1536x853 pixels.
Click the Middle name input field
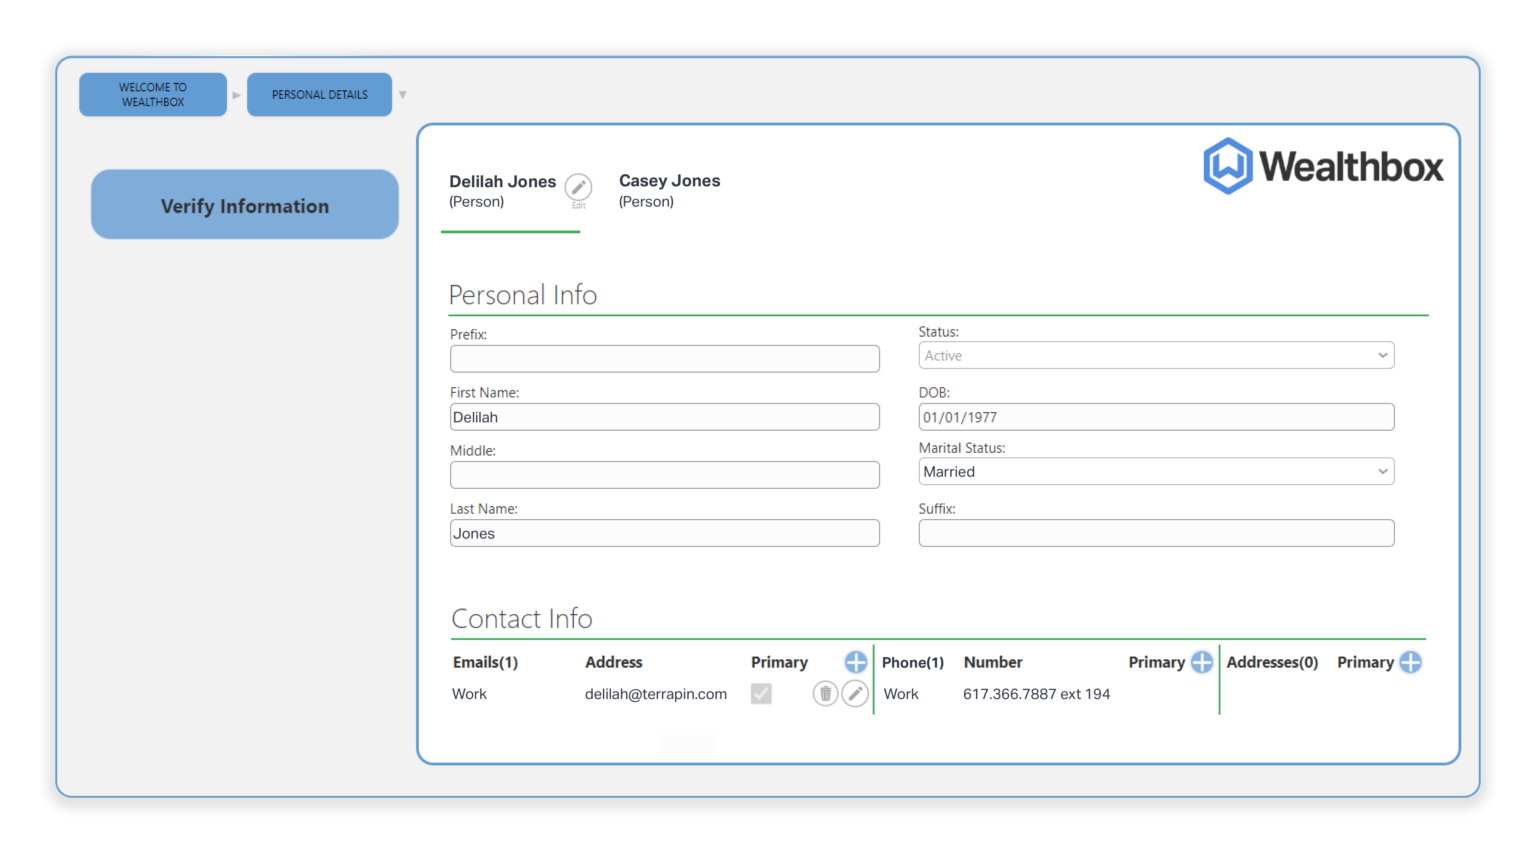pos(664,475)
